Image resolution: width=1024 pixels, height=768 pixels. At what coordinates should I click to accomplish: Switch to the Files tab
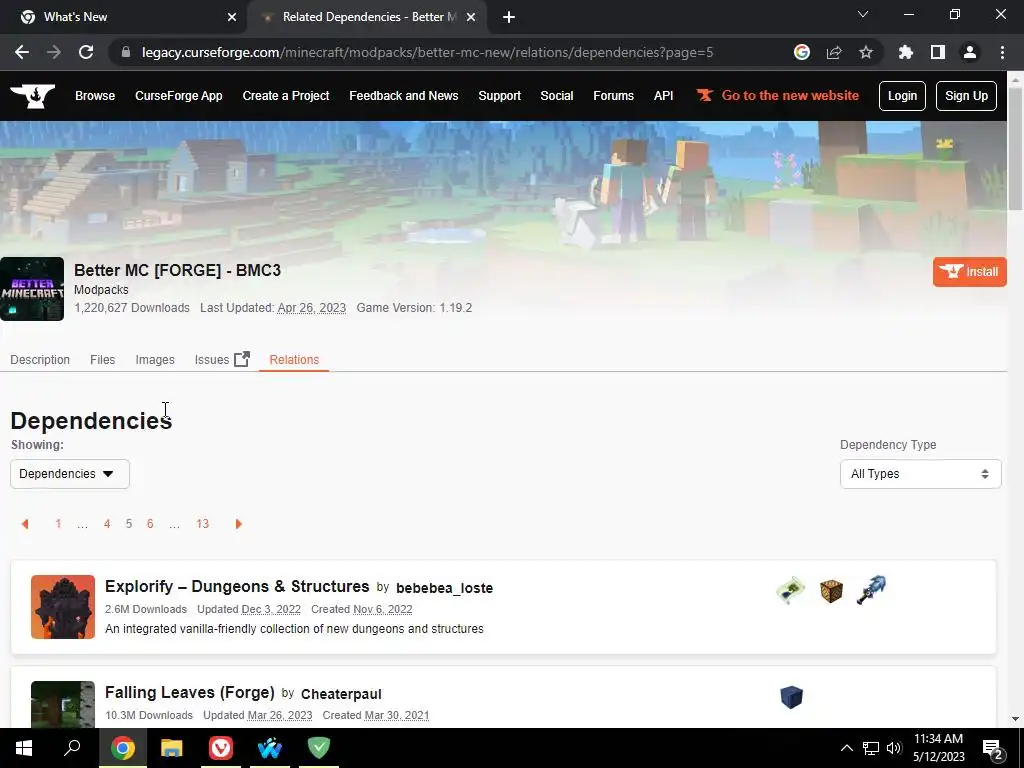pos(103,360)
